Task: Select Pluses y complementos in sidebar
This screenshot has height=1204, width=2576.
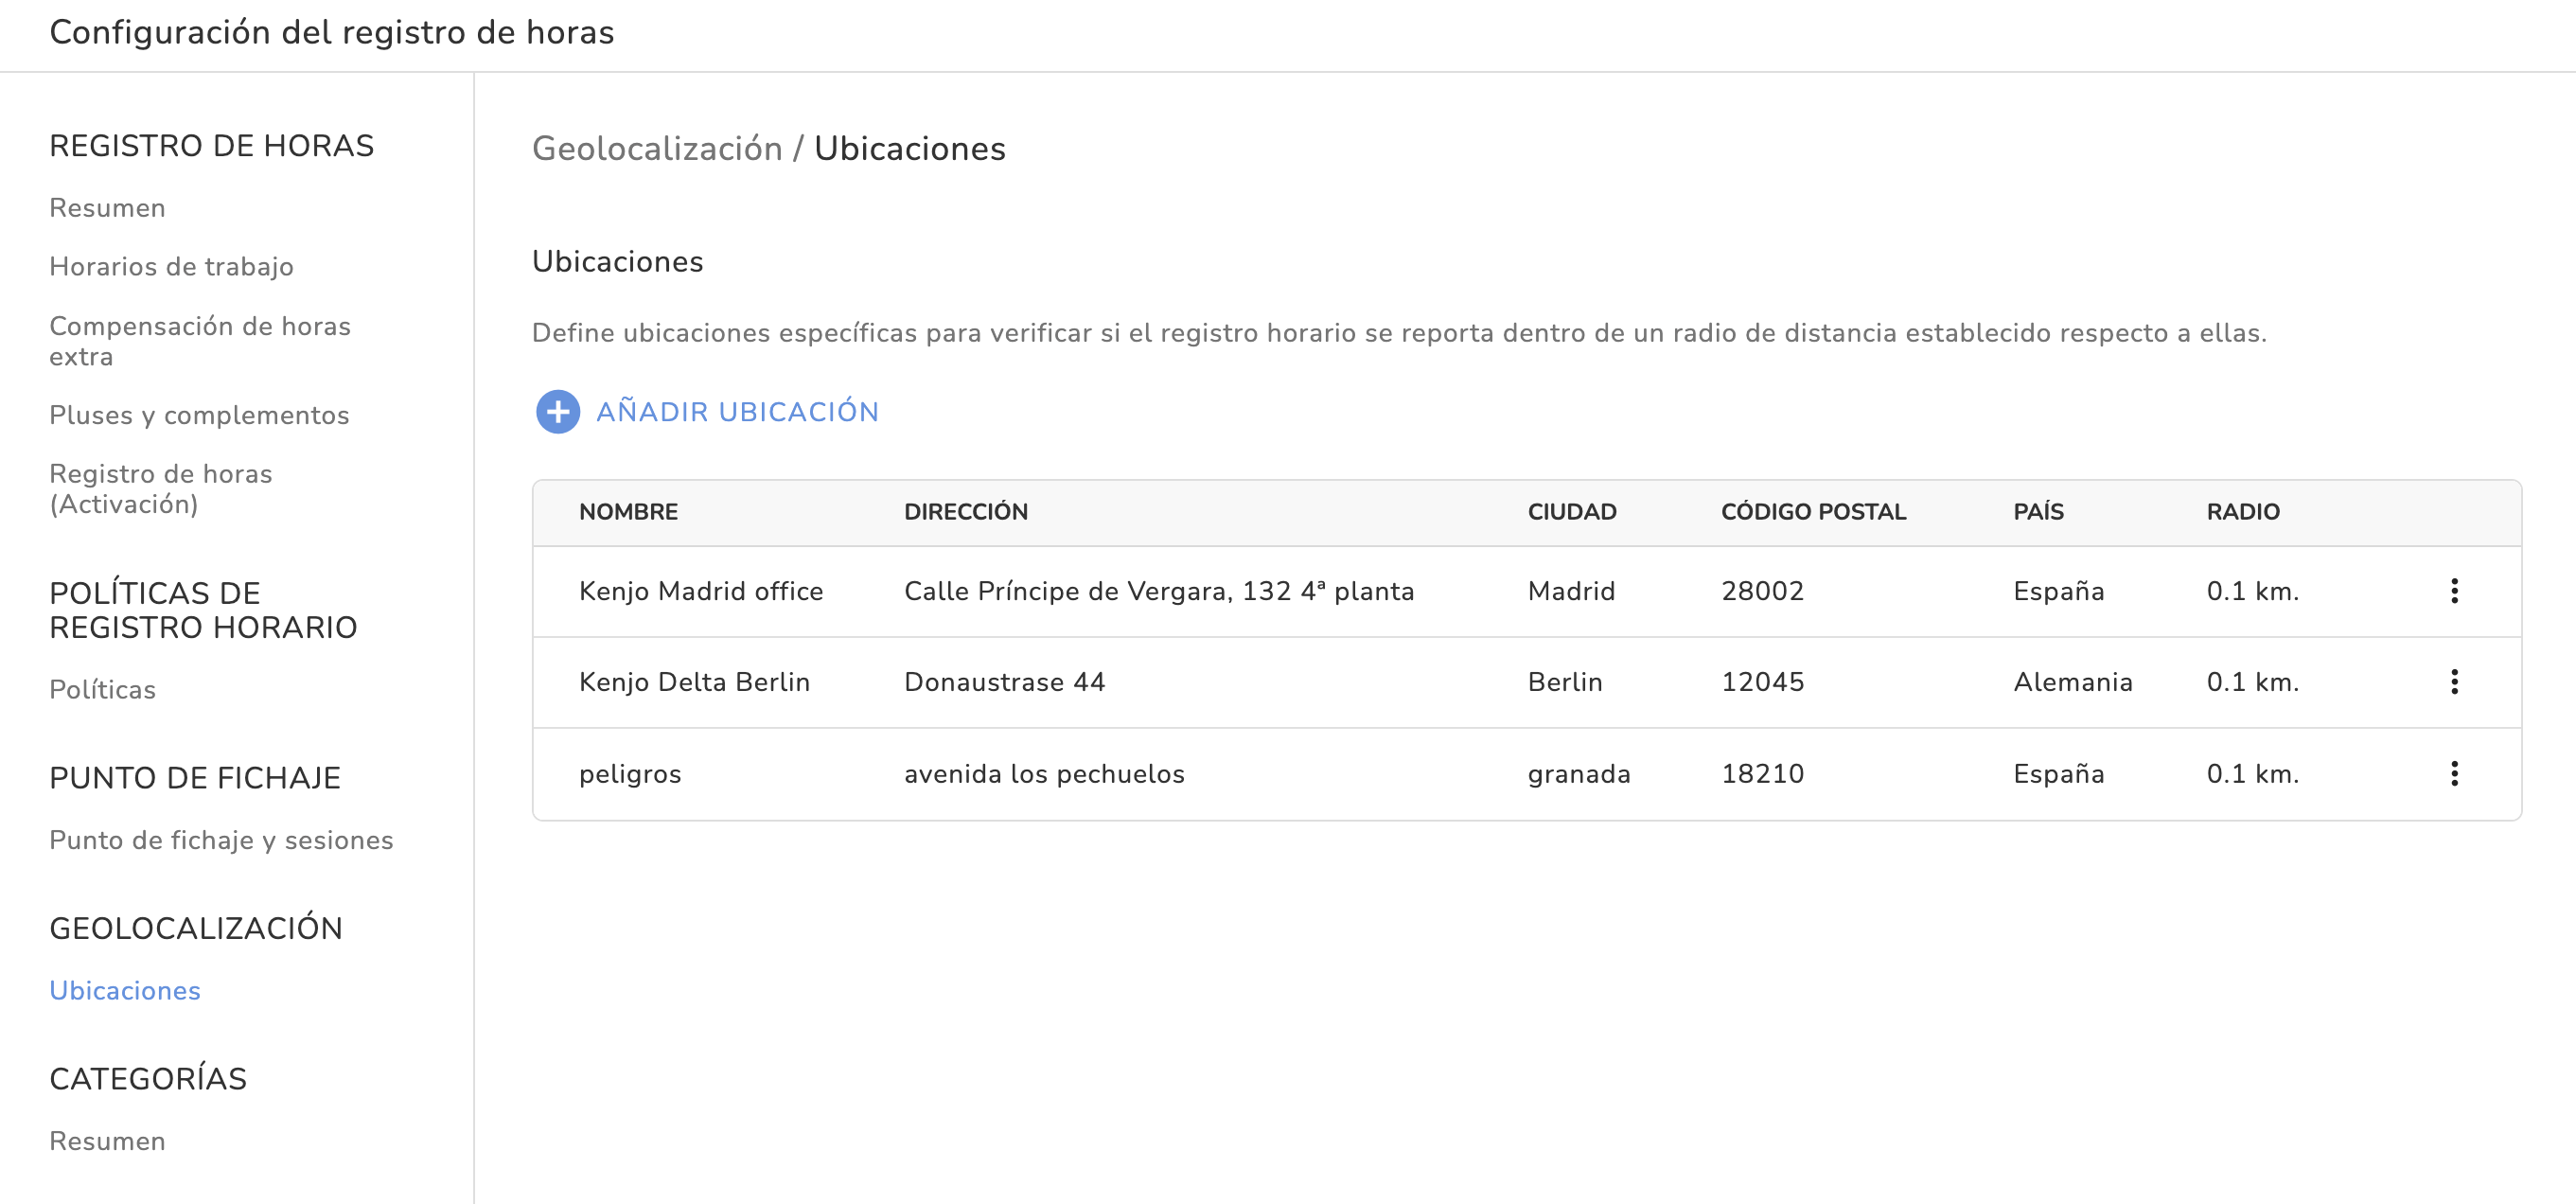Action: pyautogui.click(x=199, y=415)
